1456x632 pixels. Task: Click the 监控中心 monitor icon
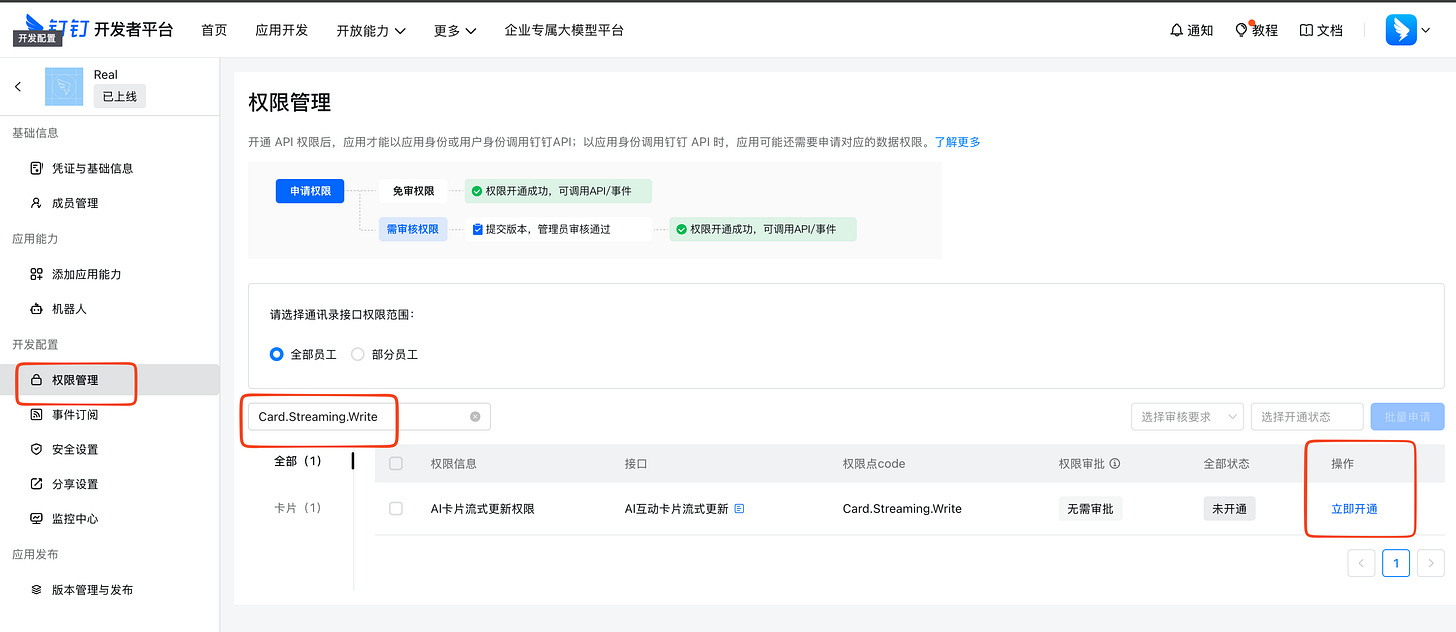pyautogui.click(x=37, y=519)
